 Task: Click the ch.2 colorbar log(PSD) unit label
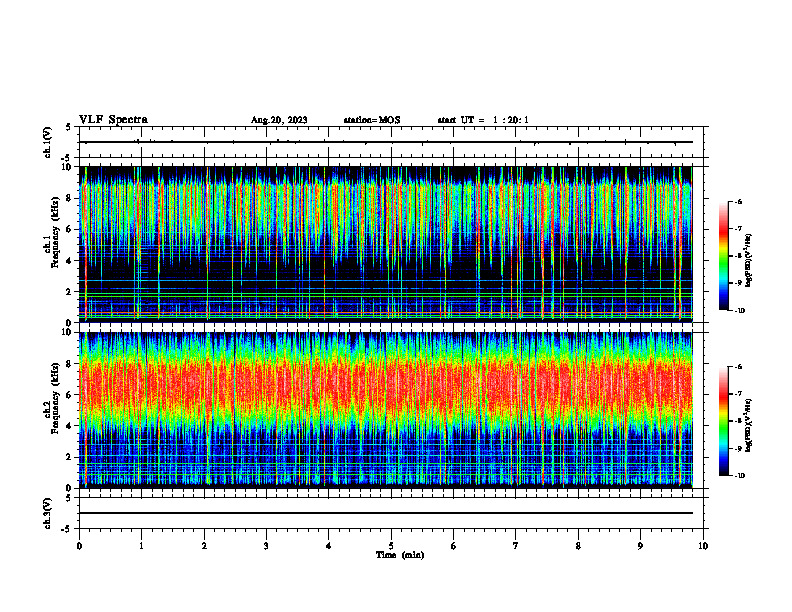(748, 425)
